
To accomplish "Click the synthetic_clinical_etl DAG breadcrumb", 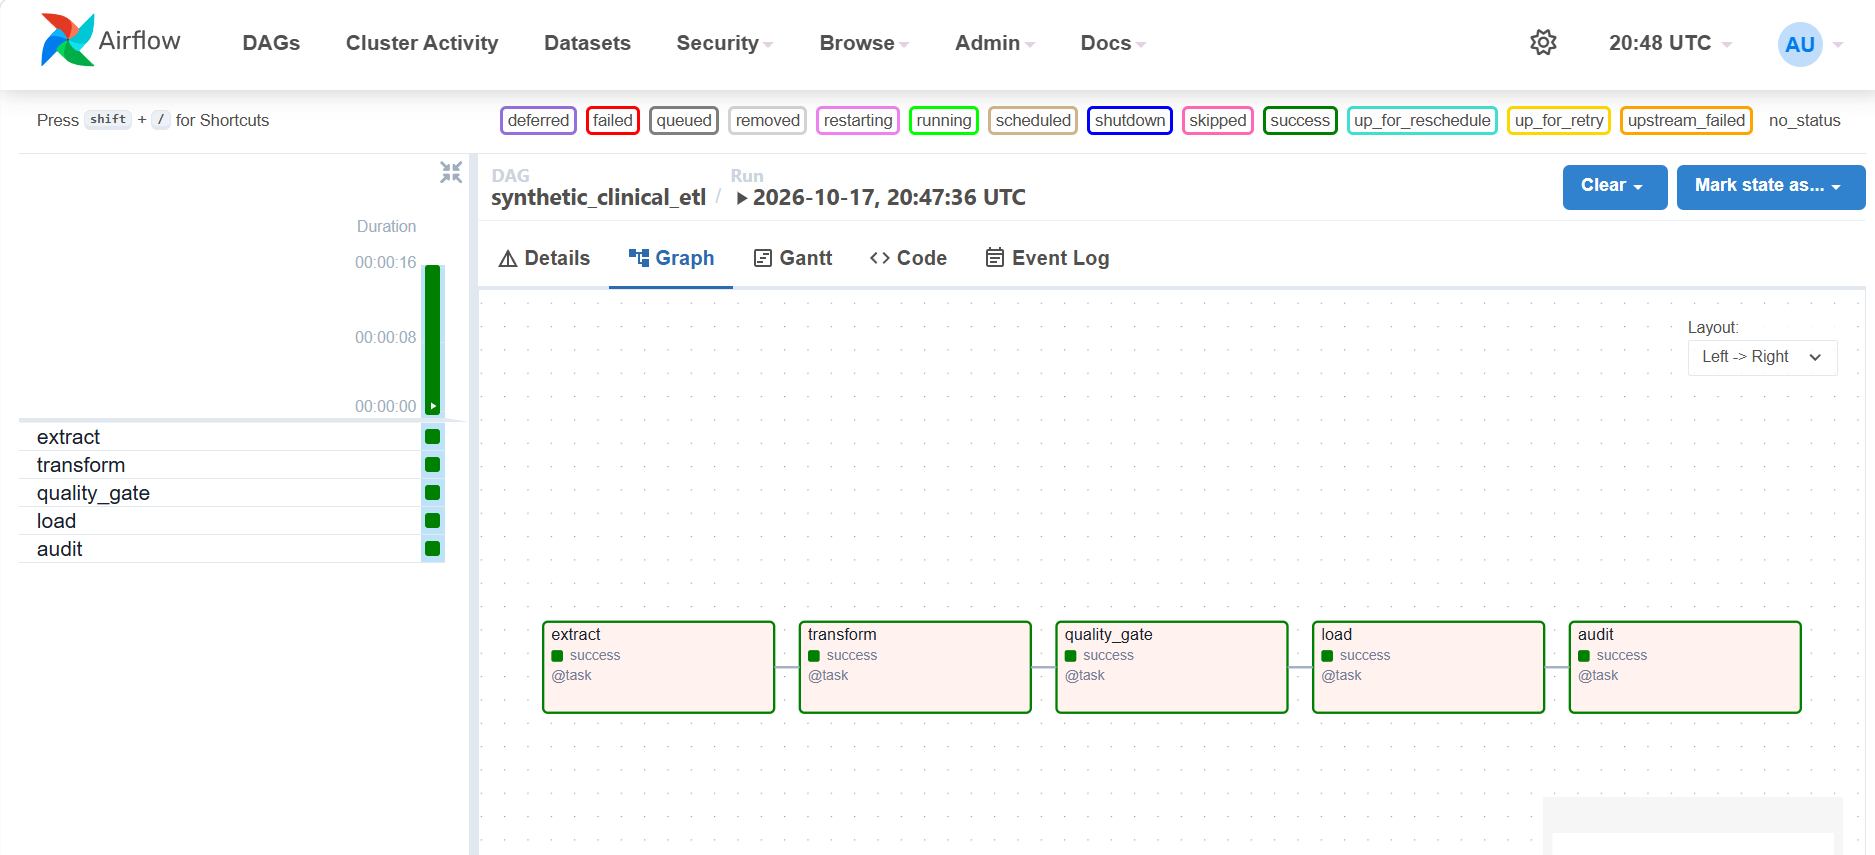I will pyautogui.click(x=598, y=197).
